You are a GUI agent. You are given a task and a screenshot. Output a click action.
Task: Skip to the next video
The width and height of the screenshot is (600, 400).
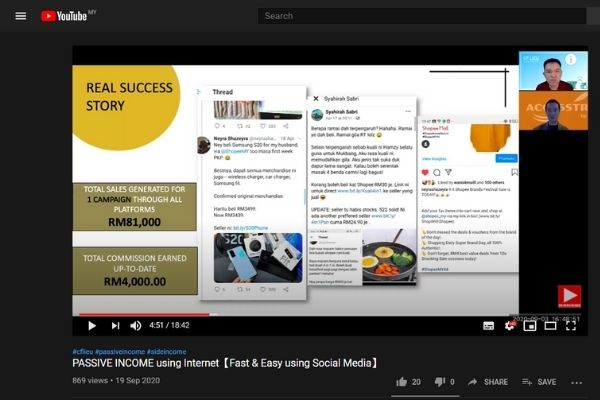[115, 326]
